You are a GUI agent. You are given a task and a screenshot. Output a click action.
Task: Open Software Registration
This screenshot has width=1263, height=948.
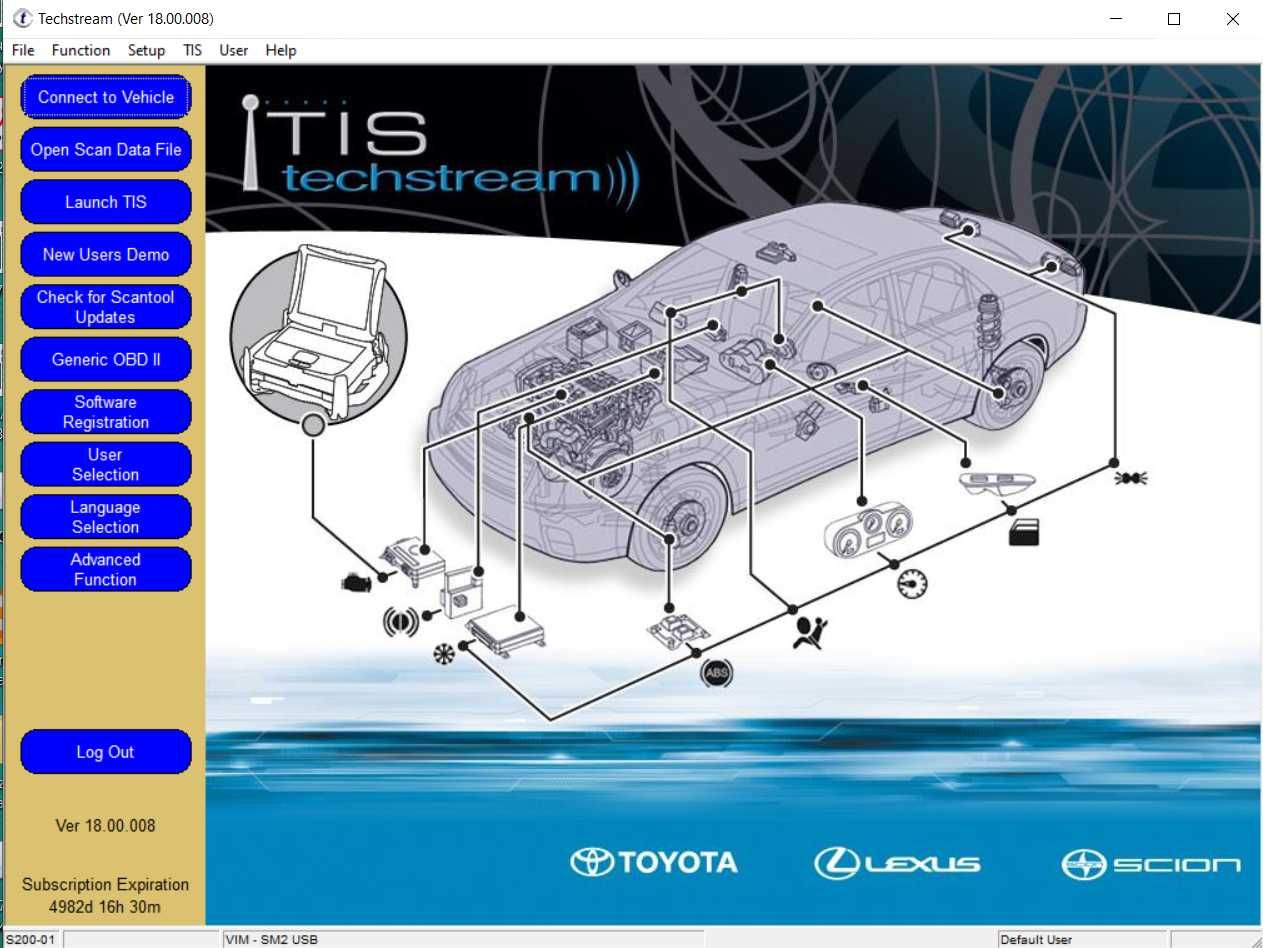coord(105,412)
